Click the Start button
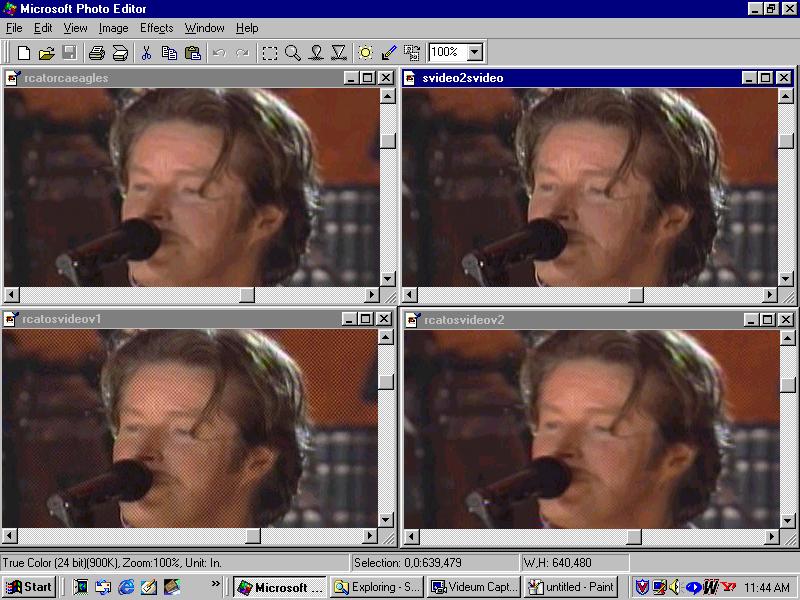Screen dimensions: 800x600 point(27,587)
